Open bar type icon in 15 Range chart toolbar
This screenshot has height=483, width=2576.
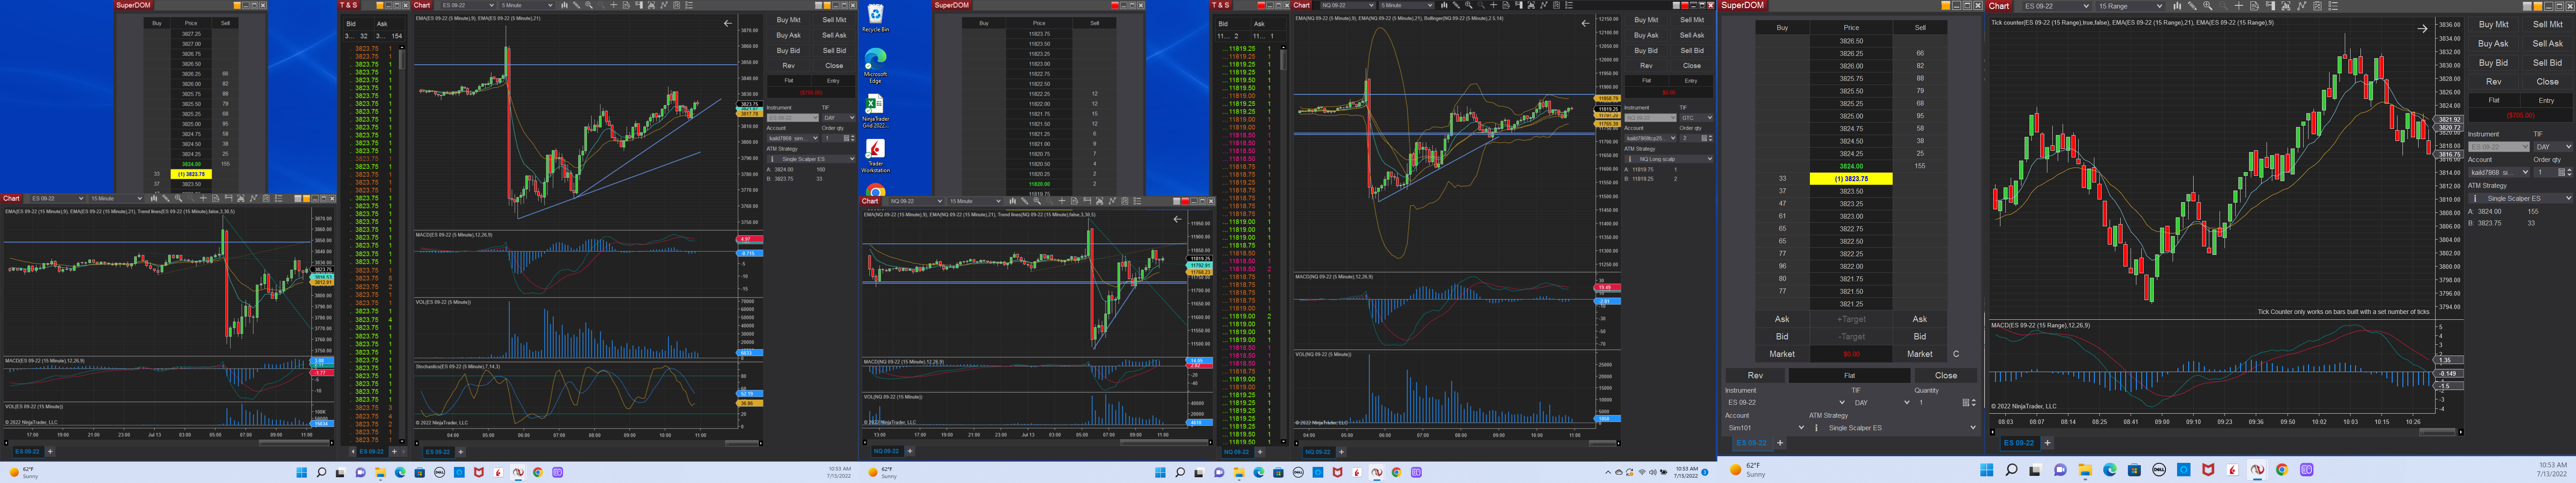(2178, 6)
